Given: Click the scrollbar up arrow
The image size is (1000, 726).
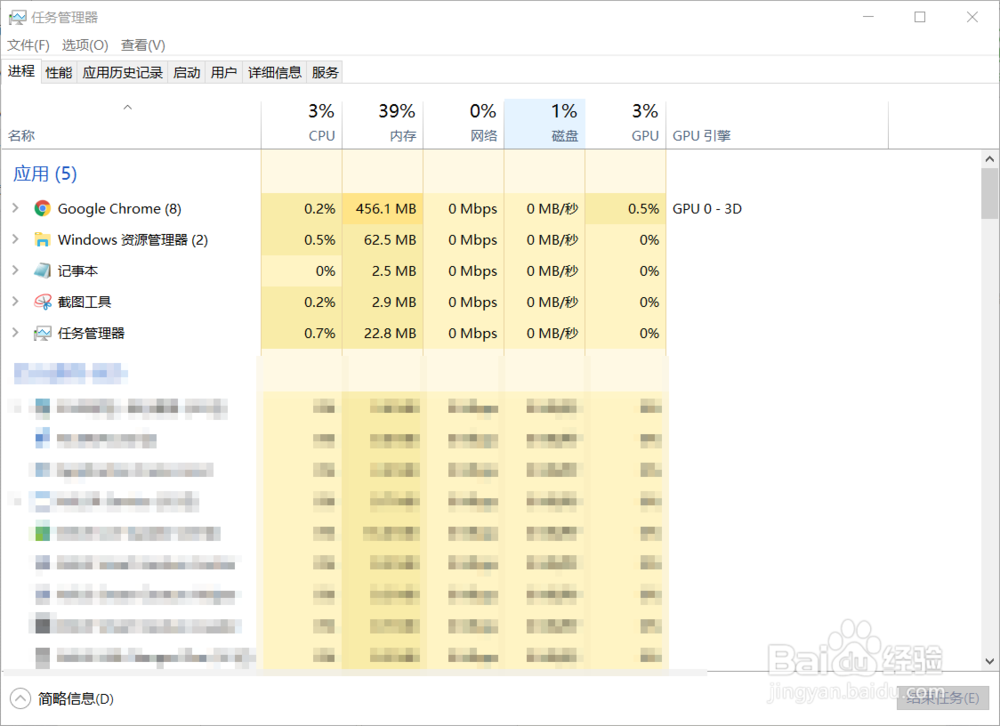Looking at the screenshot, I should click(990, 159).
